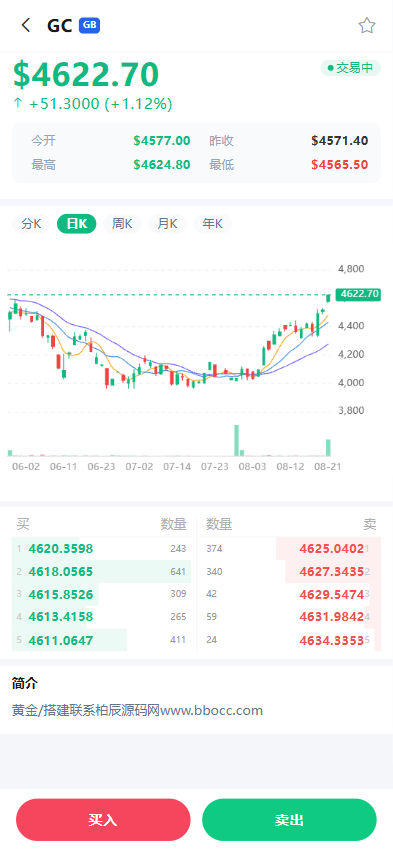393x850 pixels.
Task: Go back using the left arrow
Action: point(25,25)
